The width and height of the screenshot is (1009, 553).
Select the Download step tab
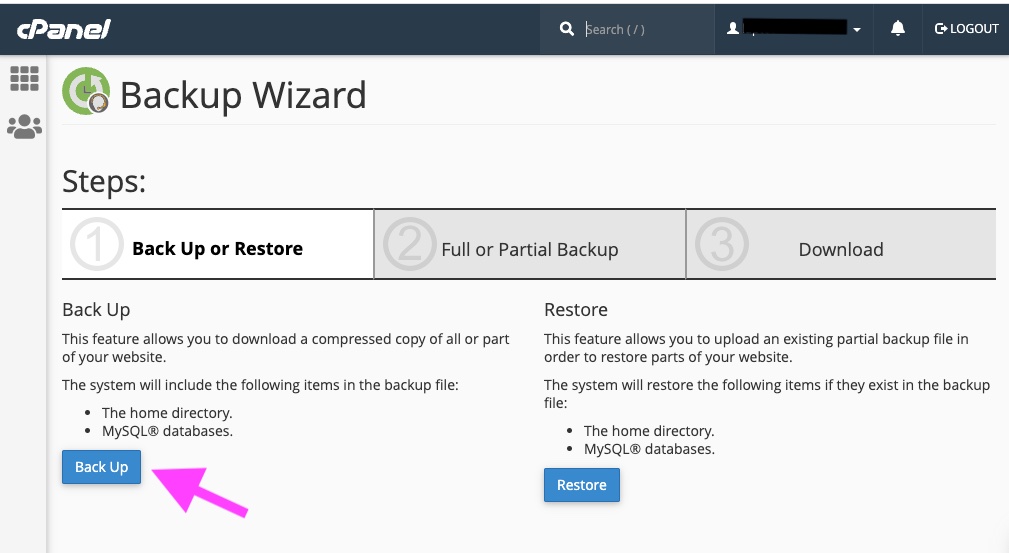pos(841,250)
